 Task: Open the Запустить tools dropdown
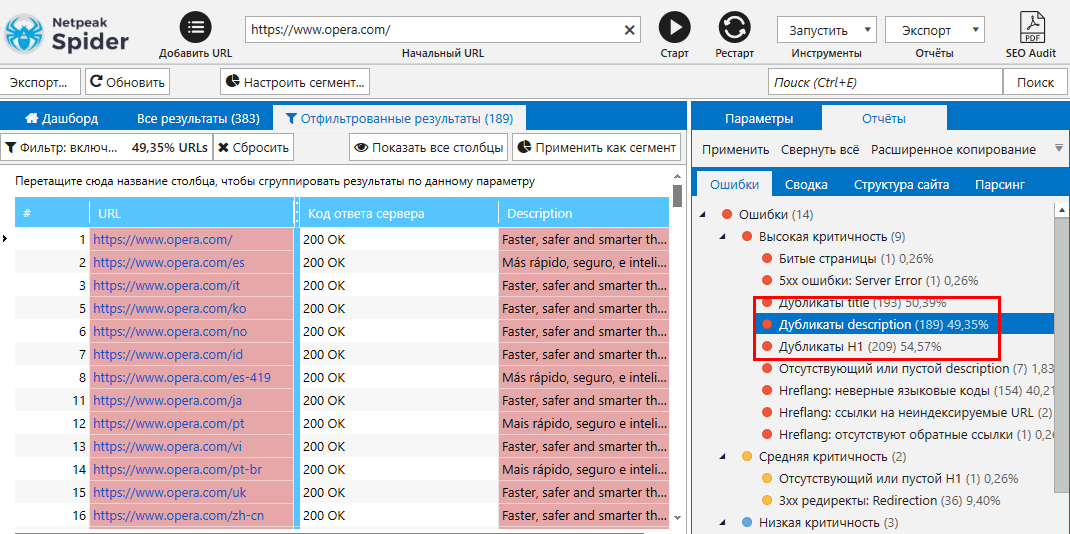(826, 30)
